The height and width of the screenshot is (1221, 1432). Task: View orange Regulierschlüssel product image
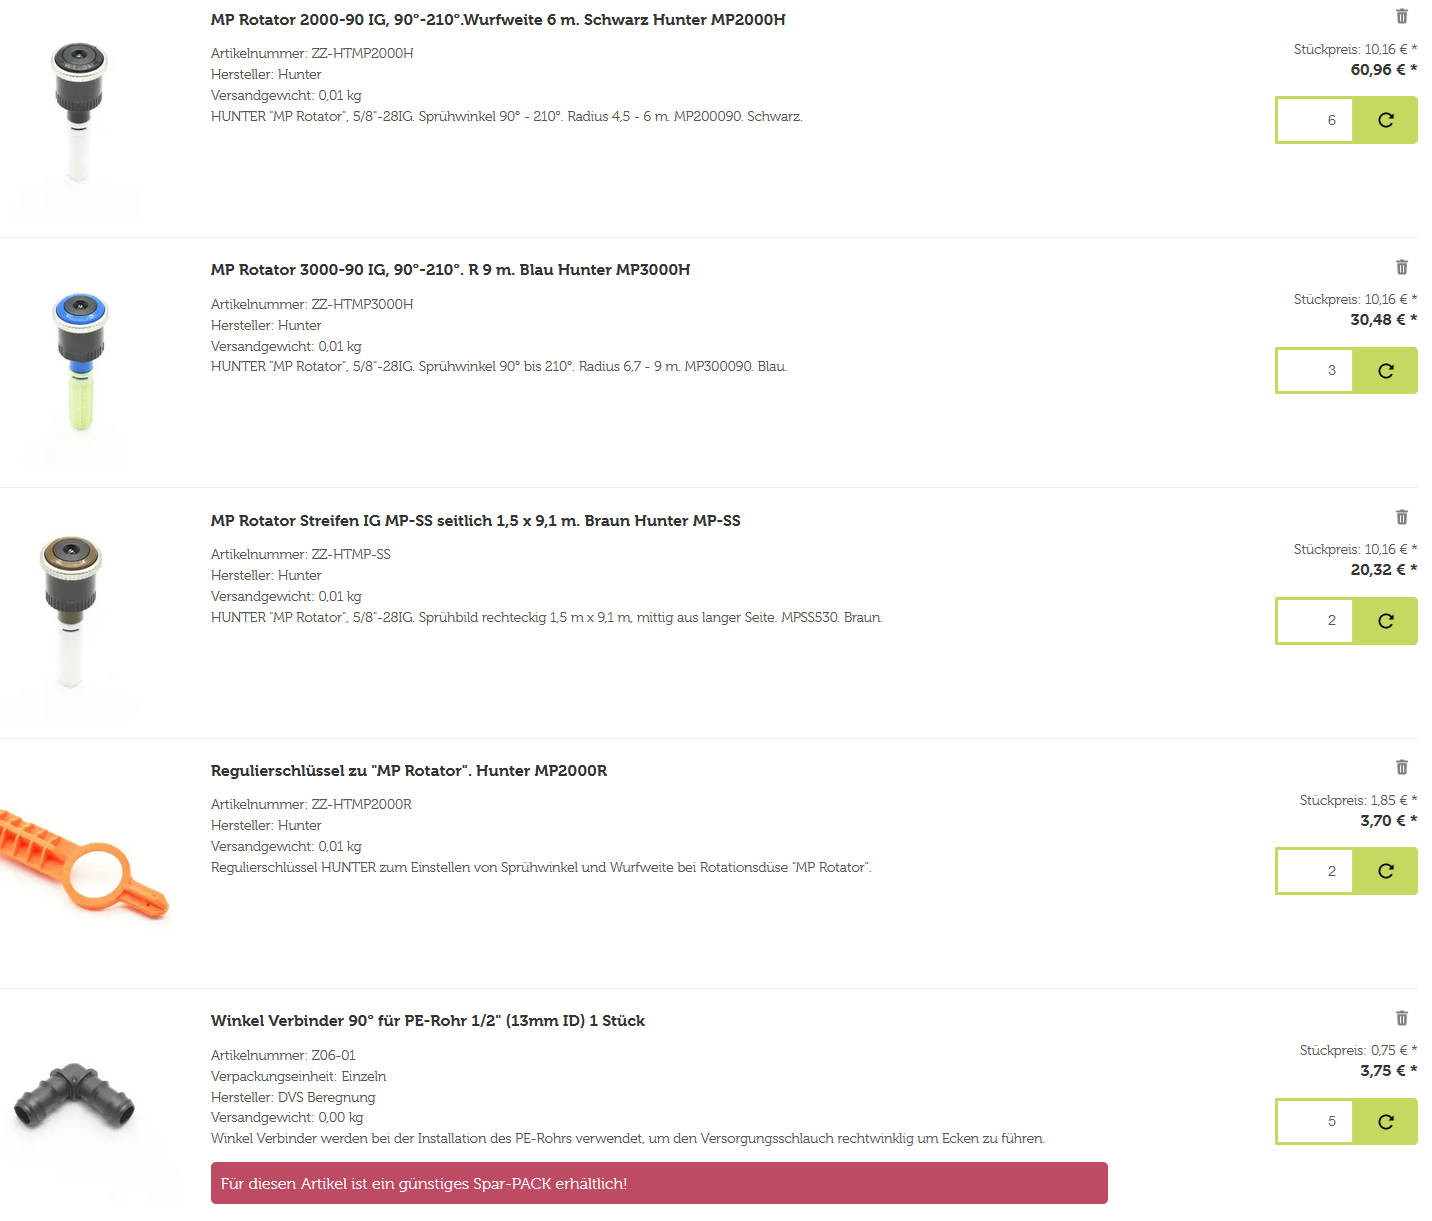84,865
